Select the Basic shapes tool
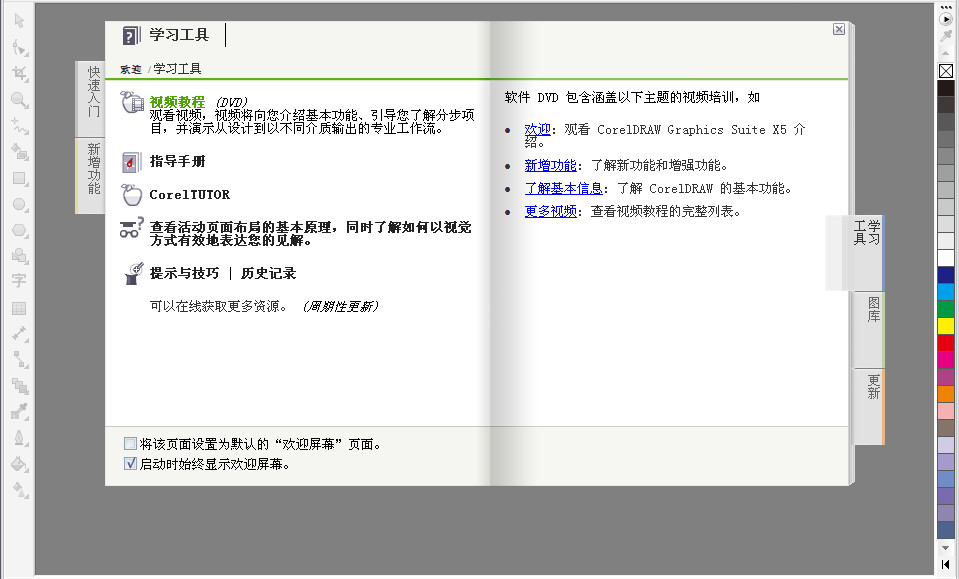 (x=19, y=256)
